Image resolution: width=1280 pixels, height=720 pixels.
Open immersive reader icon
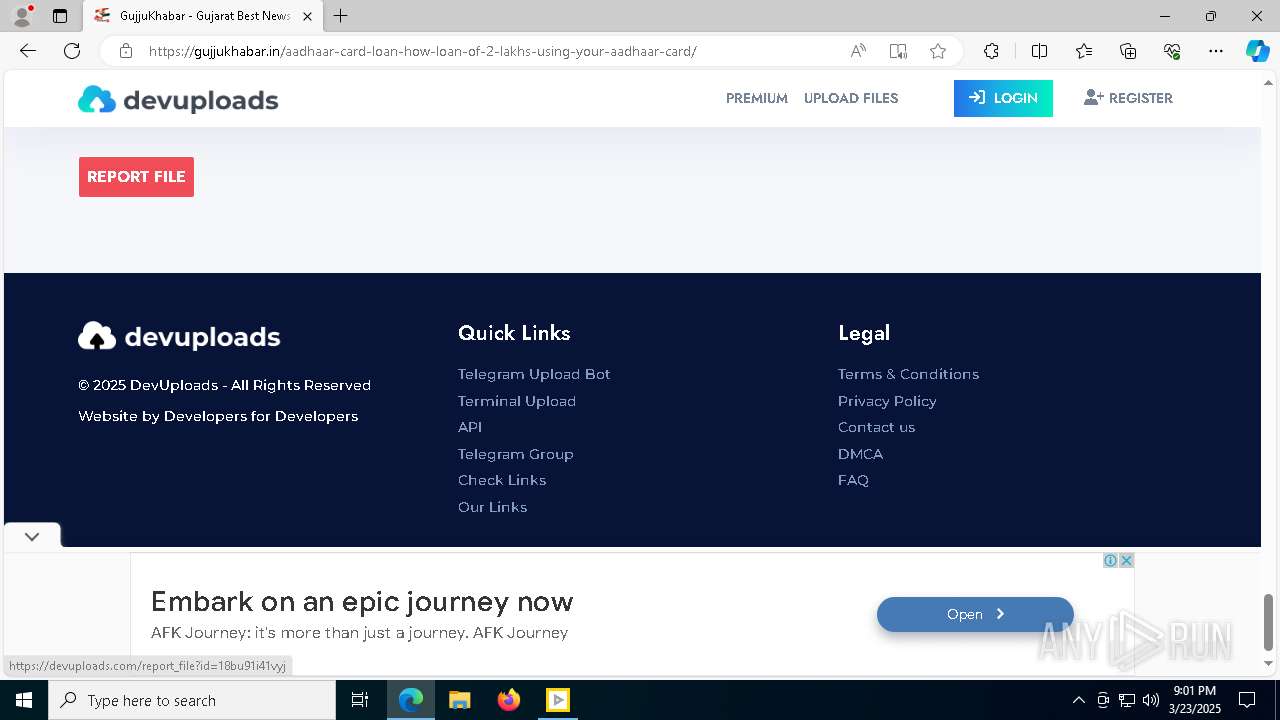898,51
